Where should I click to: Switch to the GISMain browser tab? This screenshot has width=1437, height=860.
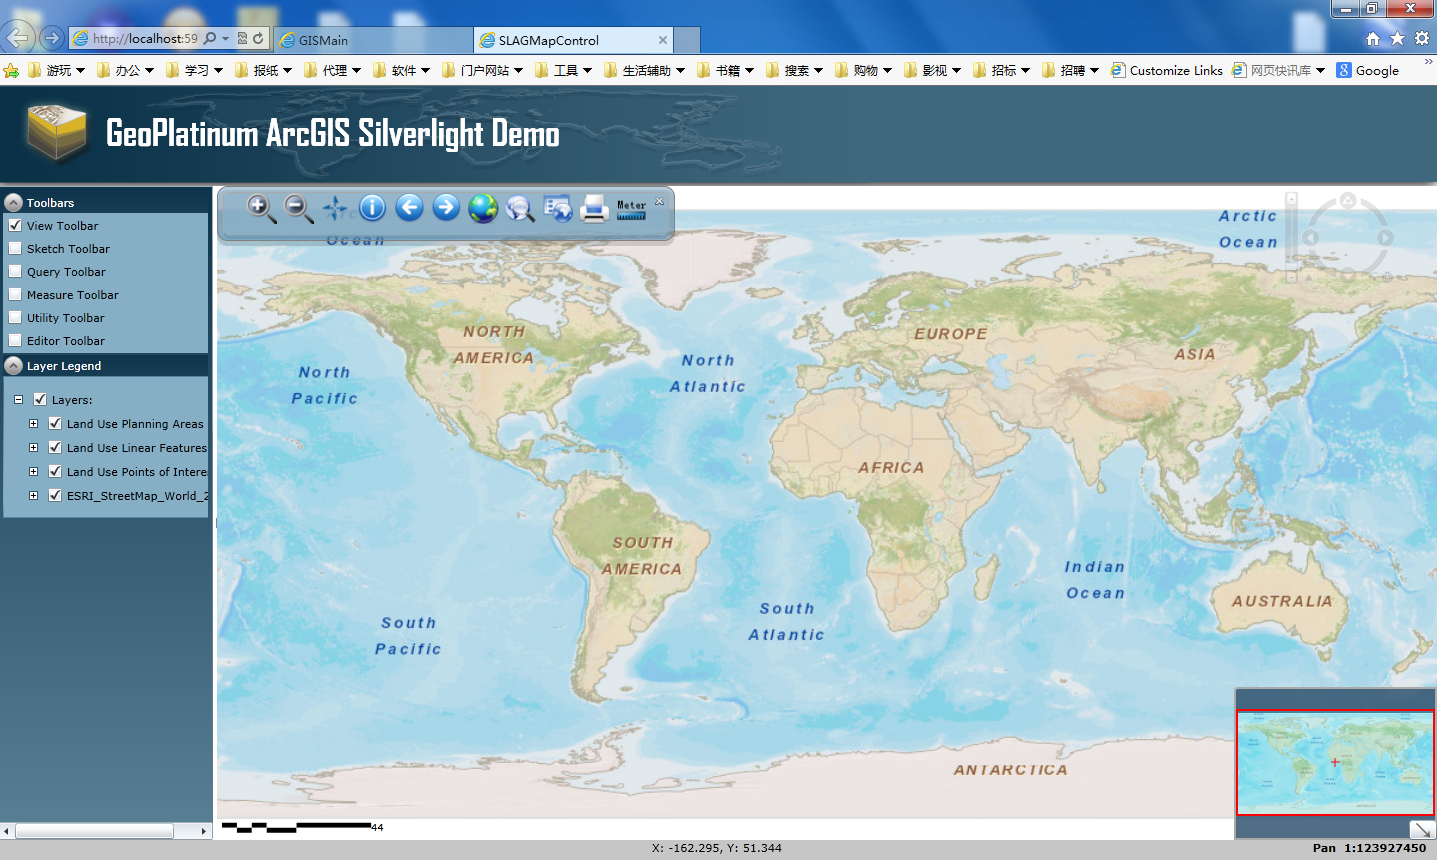click(x=372, y=40)
